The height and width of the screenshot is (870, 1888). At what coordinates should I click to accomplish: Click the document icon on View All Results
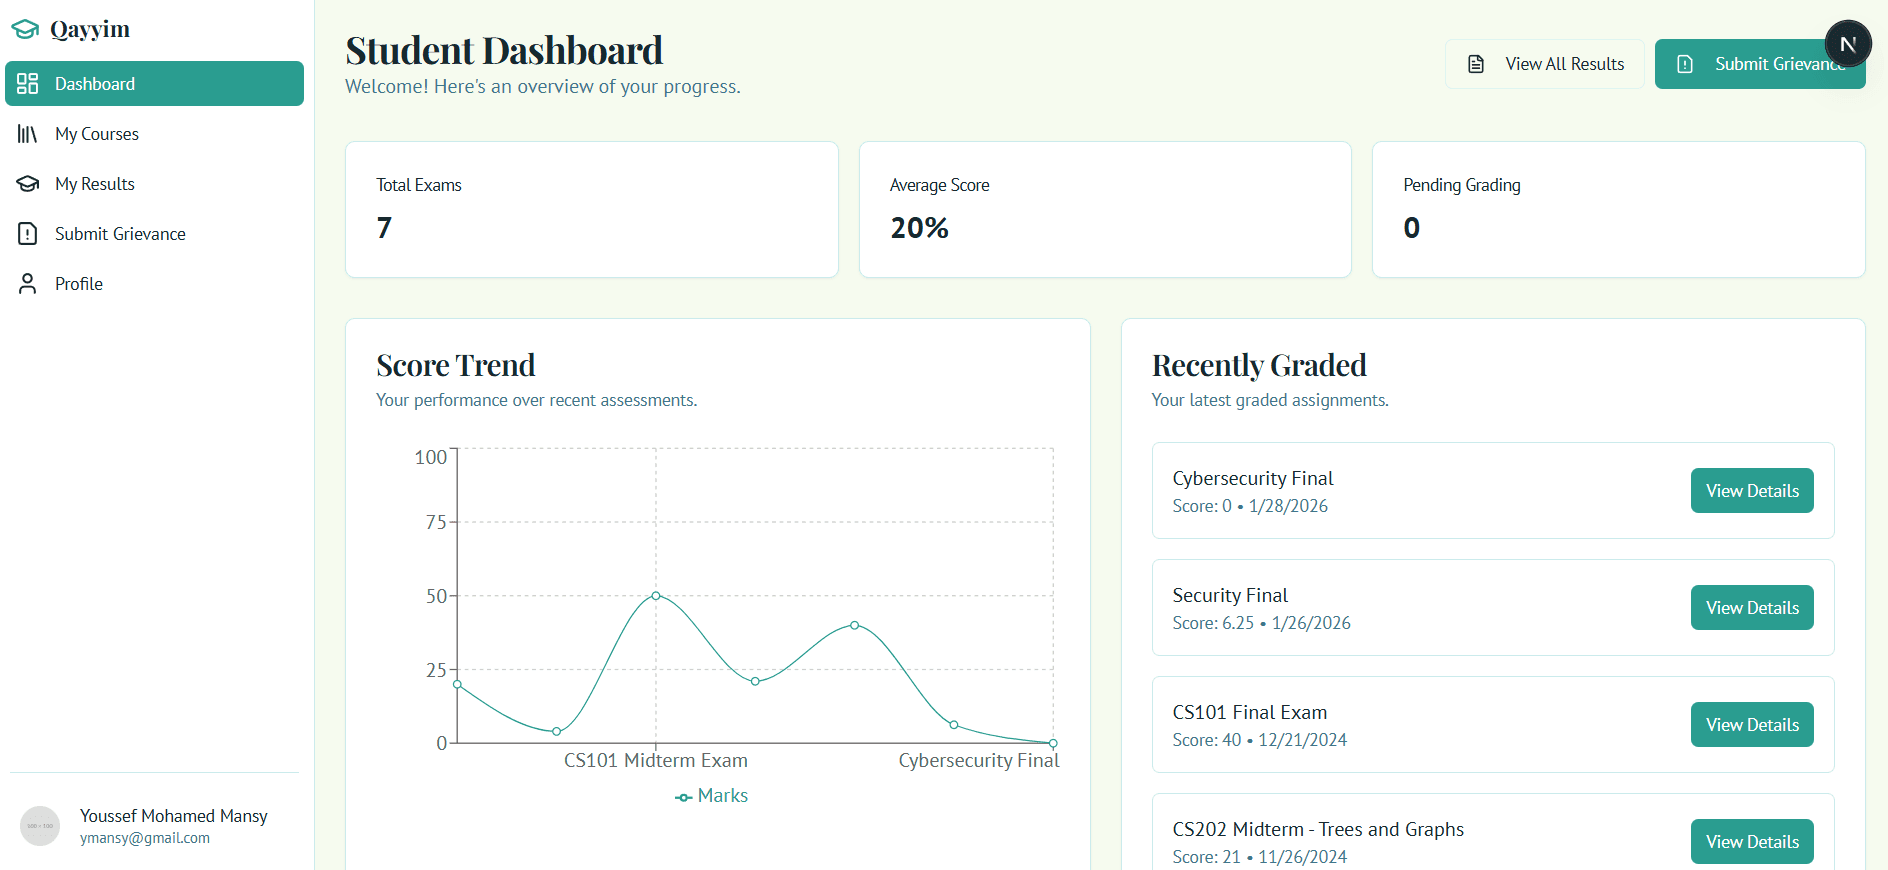(1476, 64)
